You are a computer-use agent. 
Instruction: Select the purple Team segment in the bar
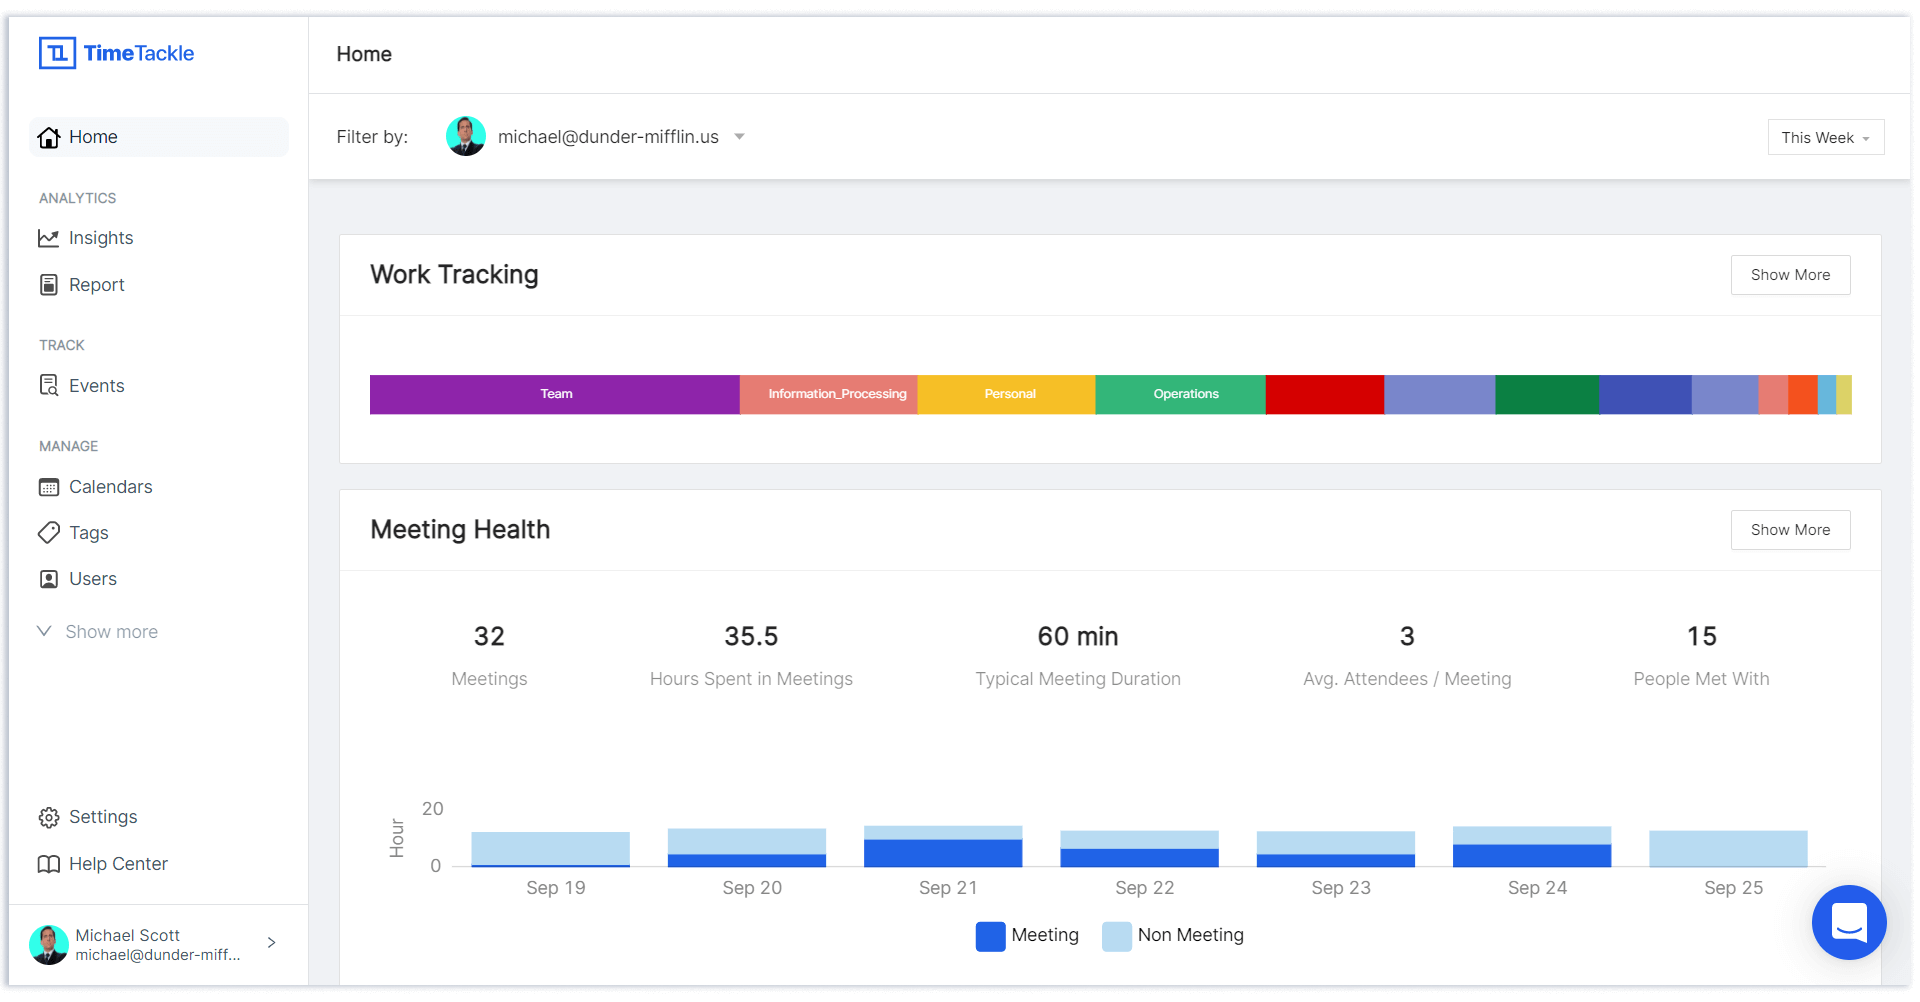555,394
